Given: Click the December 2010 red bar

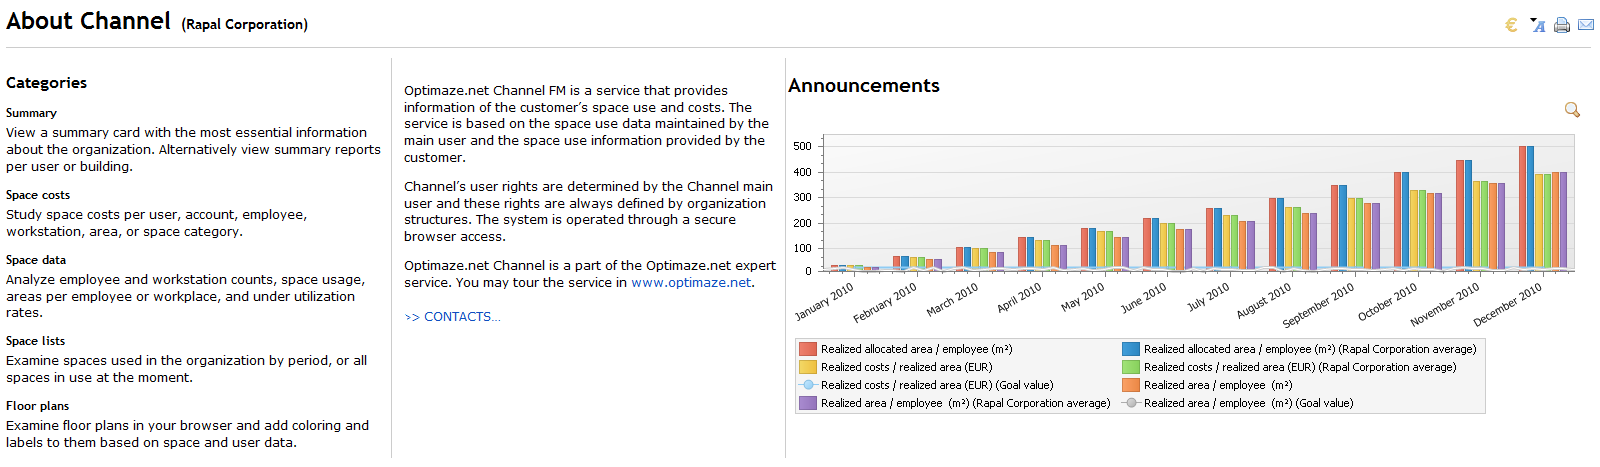Looking at the screenshot, I should point(1523,208).
